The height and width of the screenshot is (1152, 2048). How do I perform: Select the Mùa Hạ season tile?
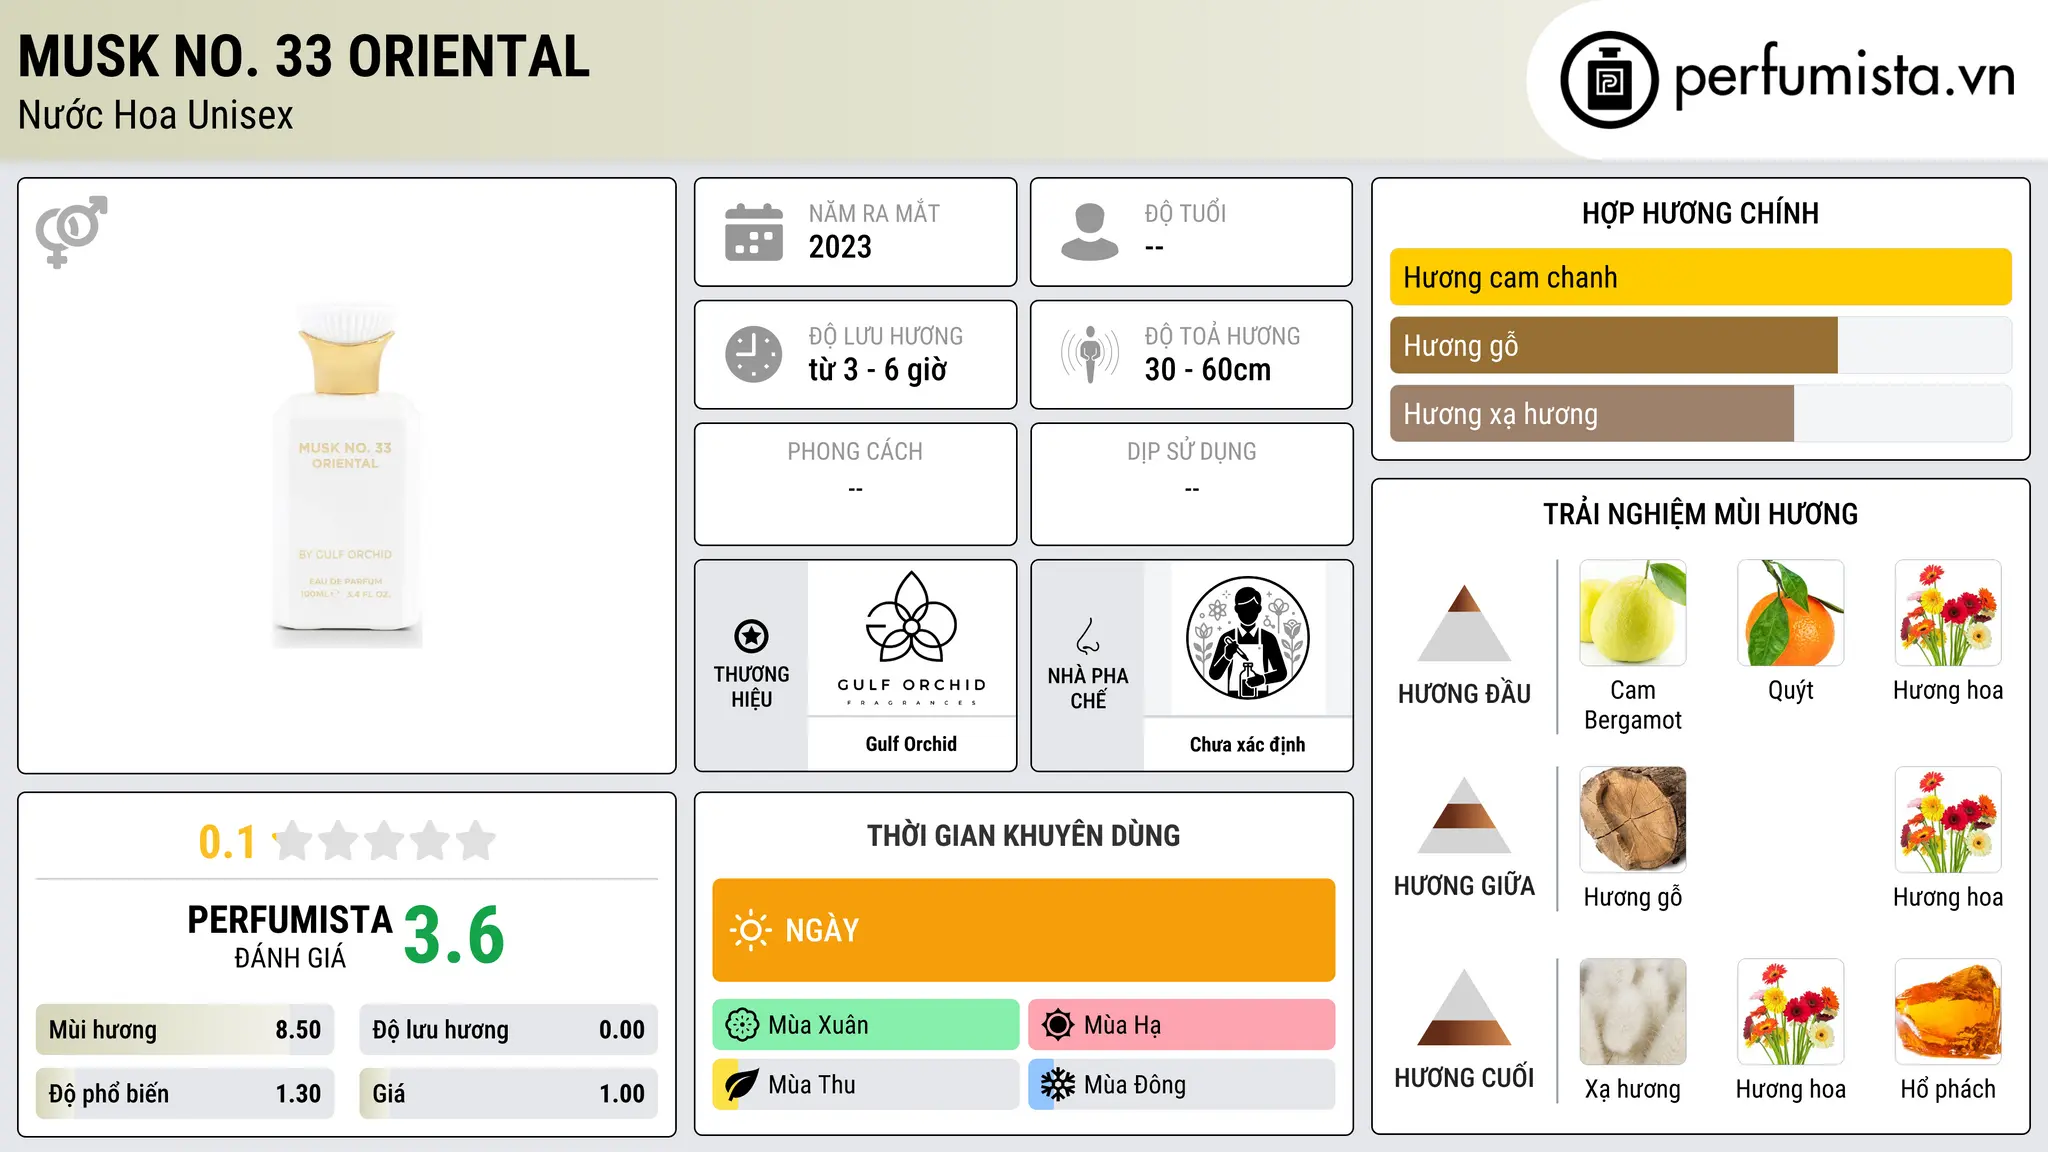1181,1025
